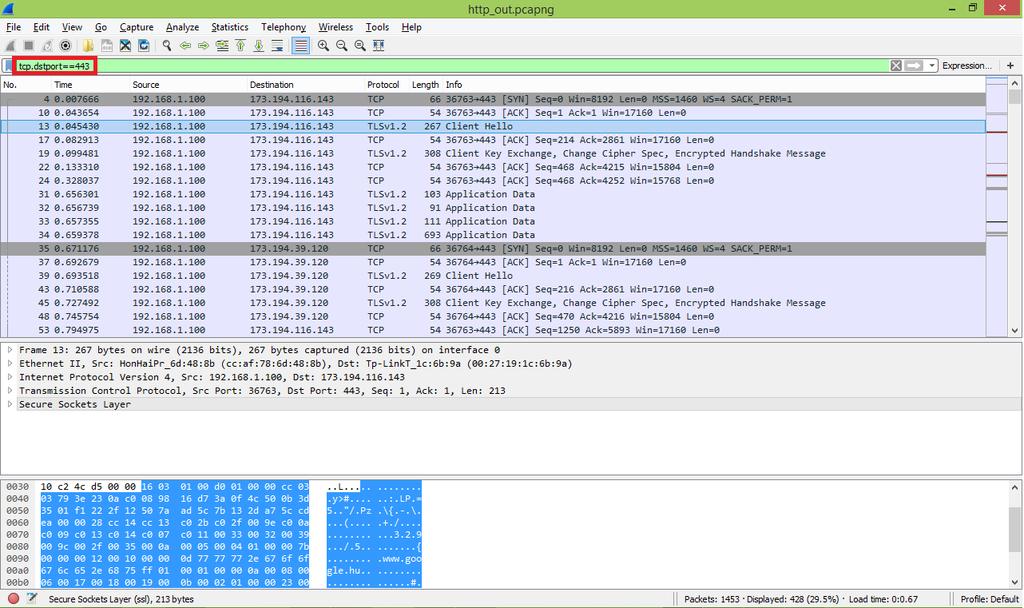1024x608 pixels.
Task: Open the File menu
Action: [x=14, y=27]
